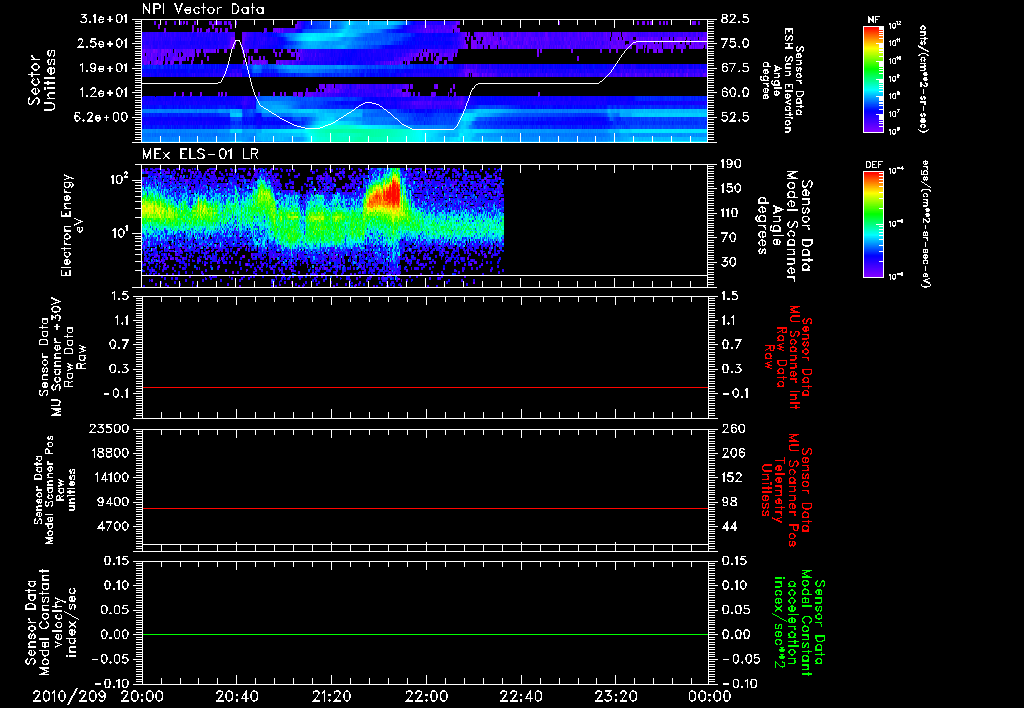Click the 67.5 sun elevation tick label
The width and height of the screenshot is (1024, 708).
tap(735, 68)
